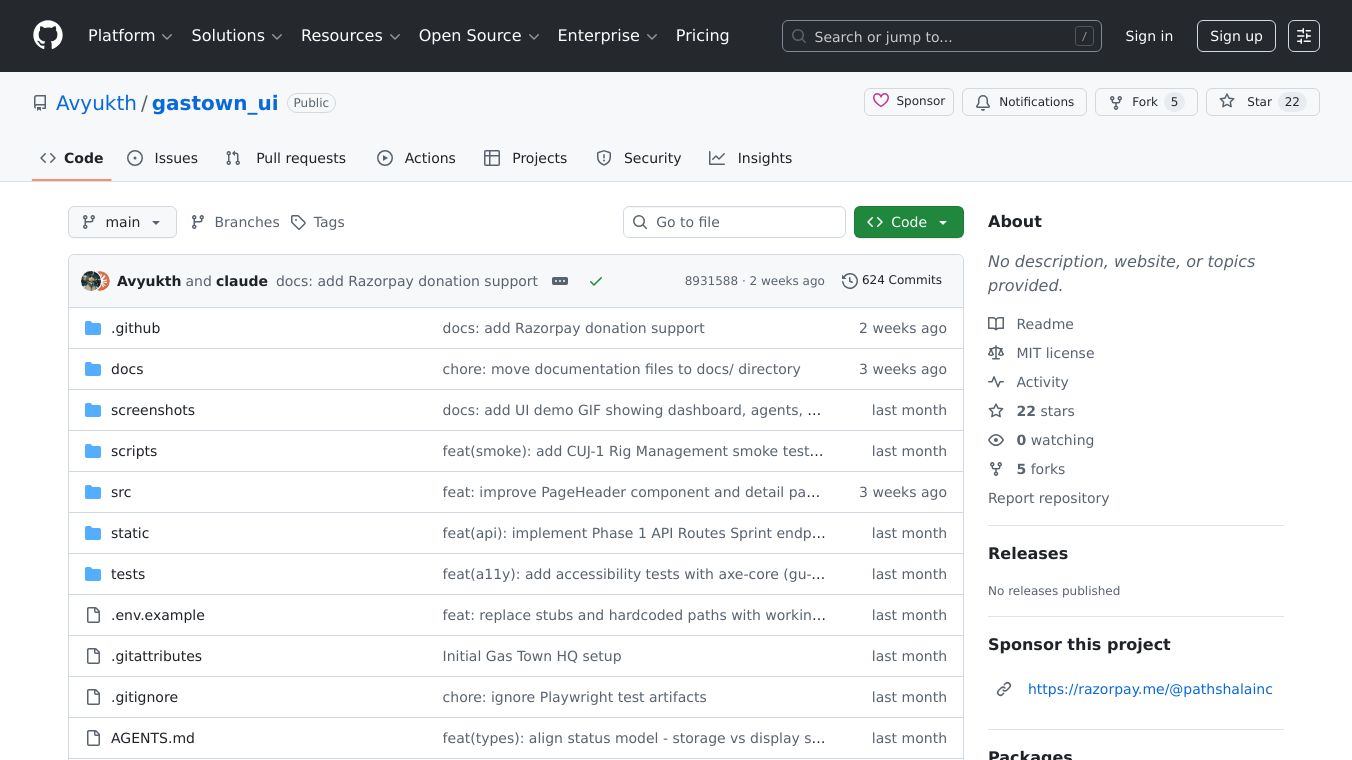The height and width of the screenshot is (760, 1352).
Task: Click the Fork repository icon
Action: pyautogui.click(x=1116, y=102)
